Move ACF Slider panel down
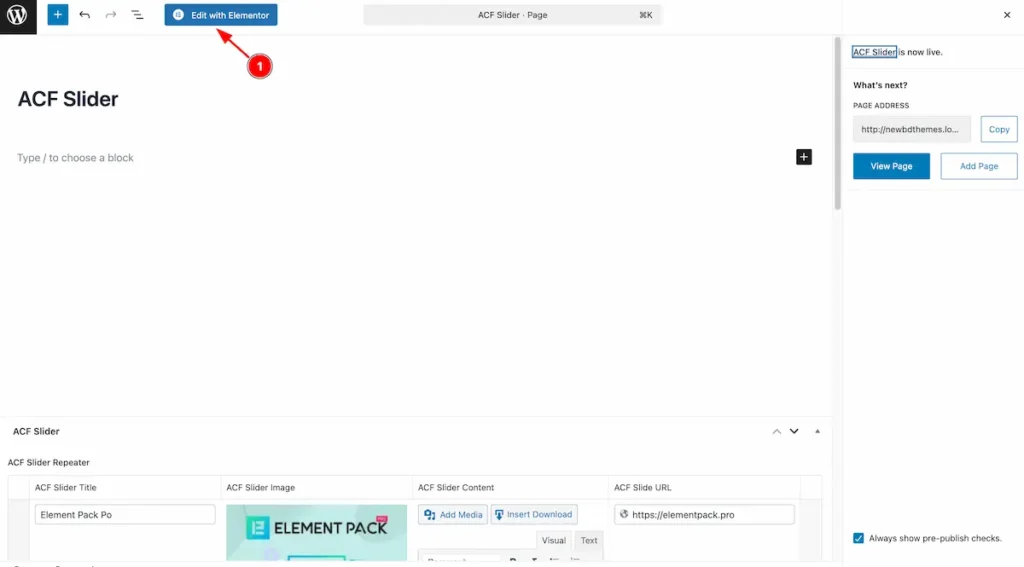Screen dimensions: 1024x567 (794, 431)
